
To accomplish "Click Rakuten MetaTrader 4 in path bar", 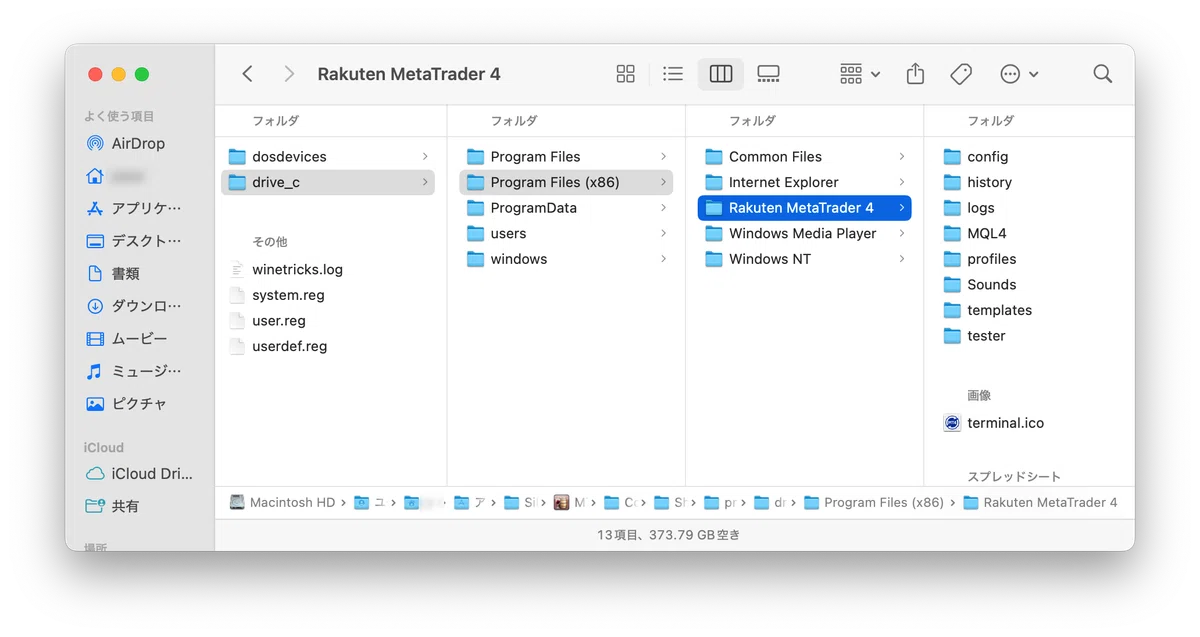I will (1040, 502).
